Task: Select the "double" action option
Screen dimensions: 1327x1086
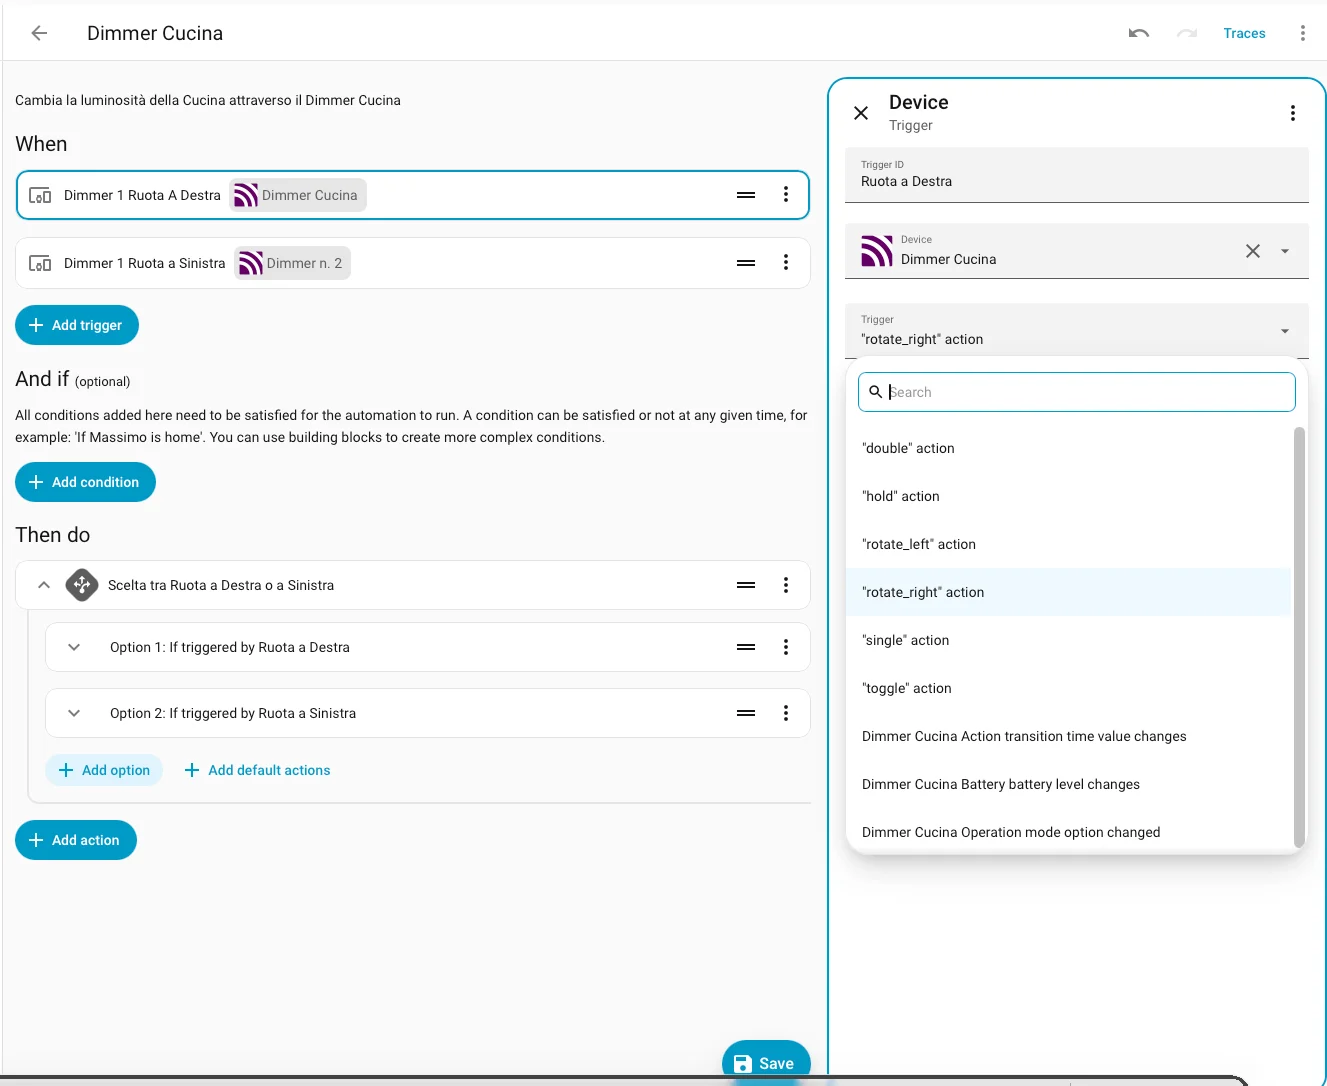Action: coord(1069,448)
